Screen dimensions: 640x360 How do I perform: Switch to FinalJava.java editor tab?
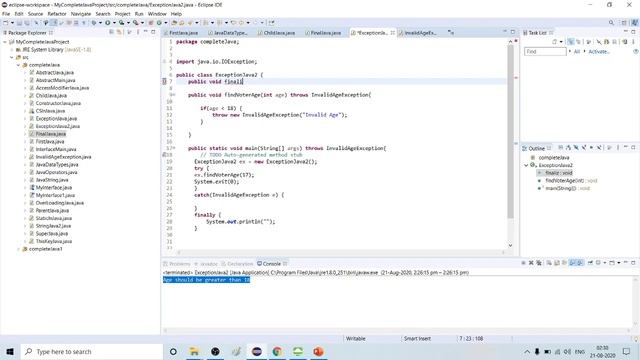[x=325, y=33]
